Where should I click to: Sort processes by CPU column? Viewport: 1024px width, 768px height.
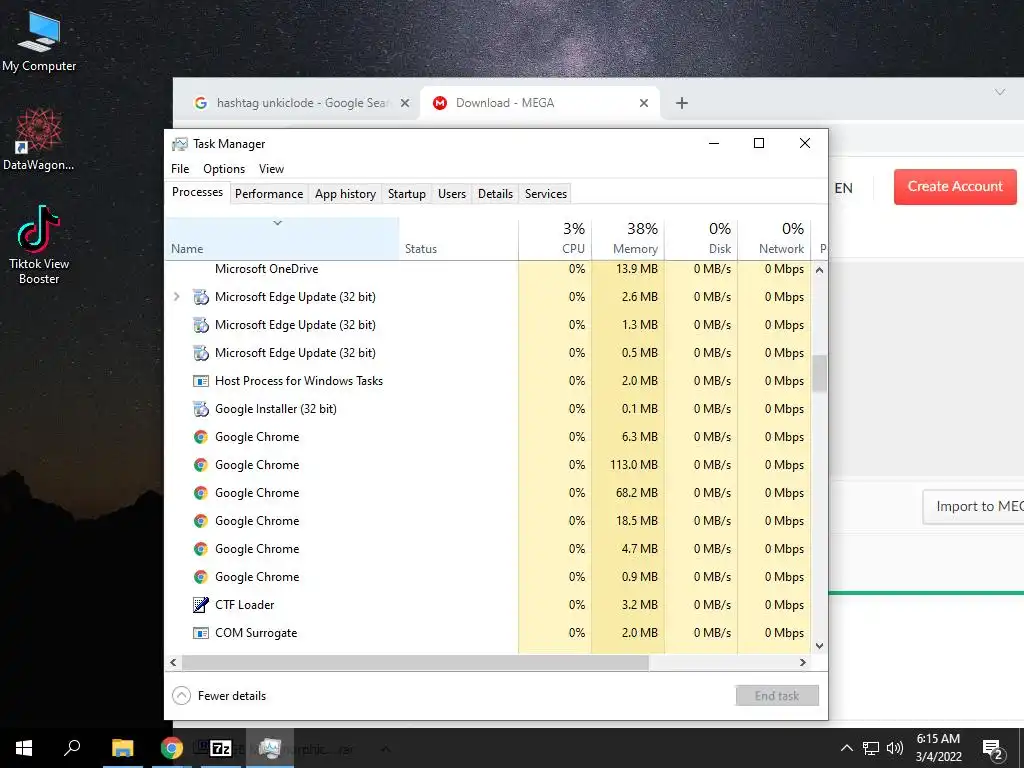coord(555,238)
